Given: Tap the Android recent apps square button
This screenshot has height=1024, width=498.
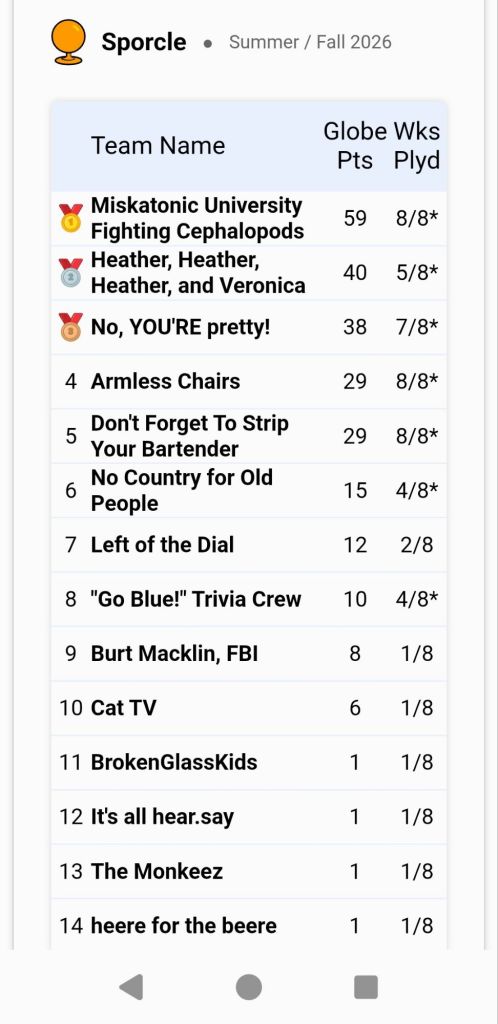Looking at the screenshot, I should pyautogui.click(x=366, y=987).
